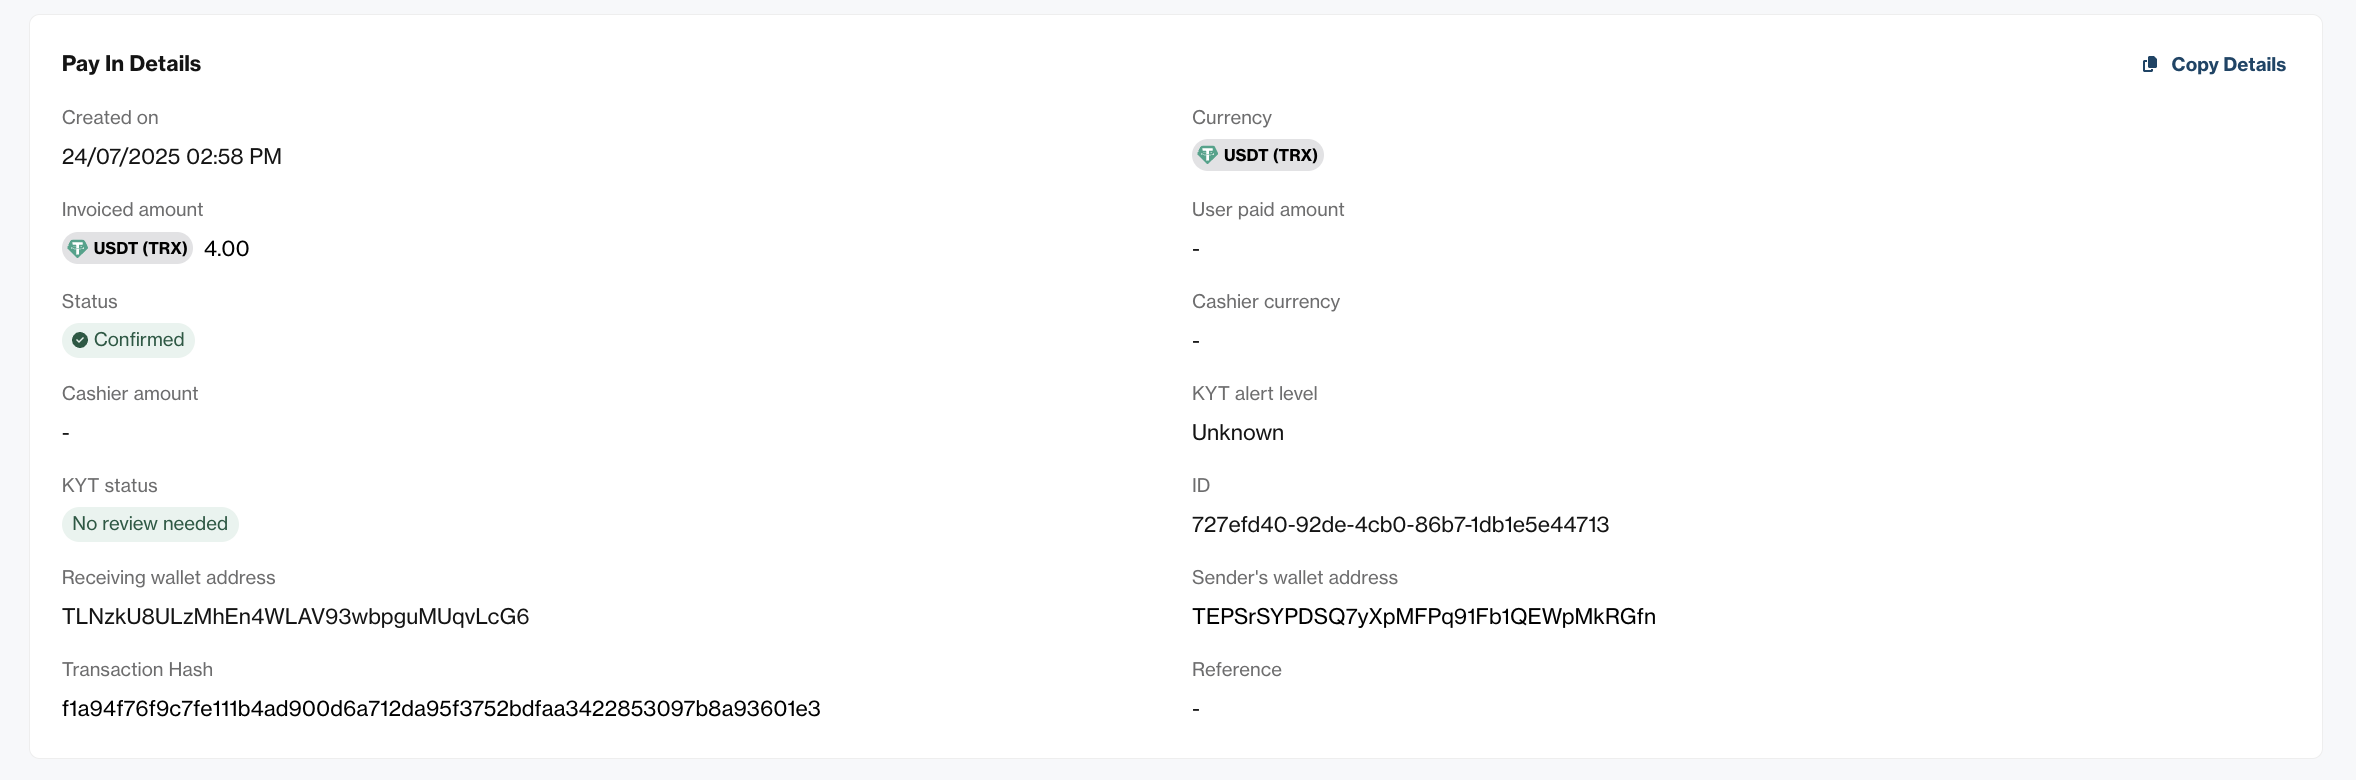Select the receiving wallet address text
Image resolution: width=2356 pixels, height=780 pixels.
click(296, 617)
